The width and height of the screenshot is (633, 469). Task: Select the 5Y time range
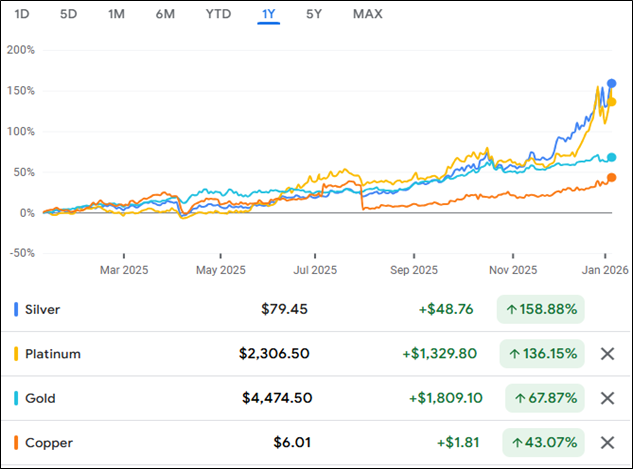pos(314,14)
